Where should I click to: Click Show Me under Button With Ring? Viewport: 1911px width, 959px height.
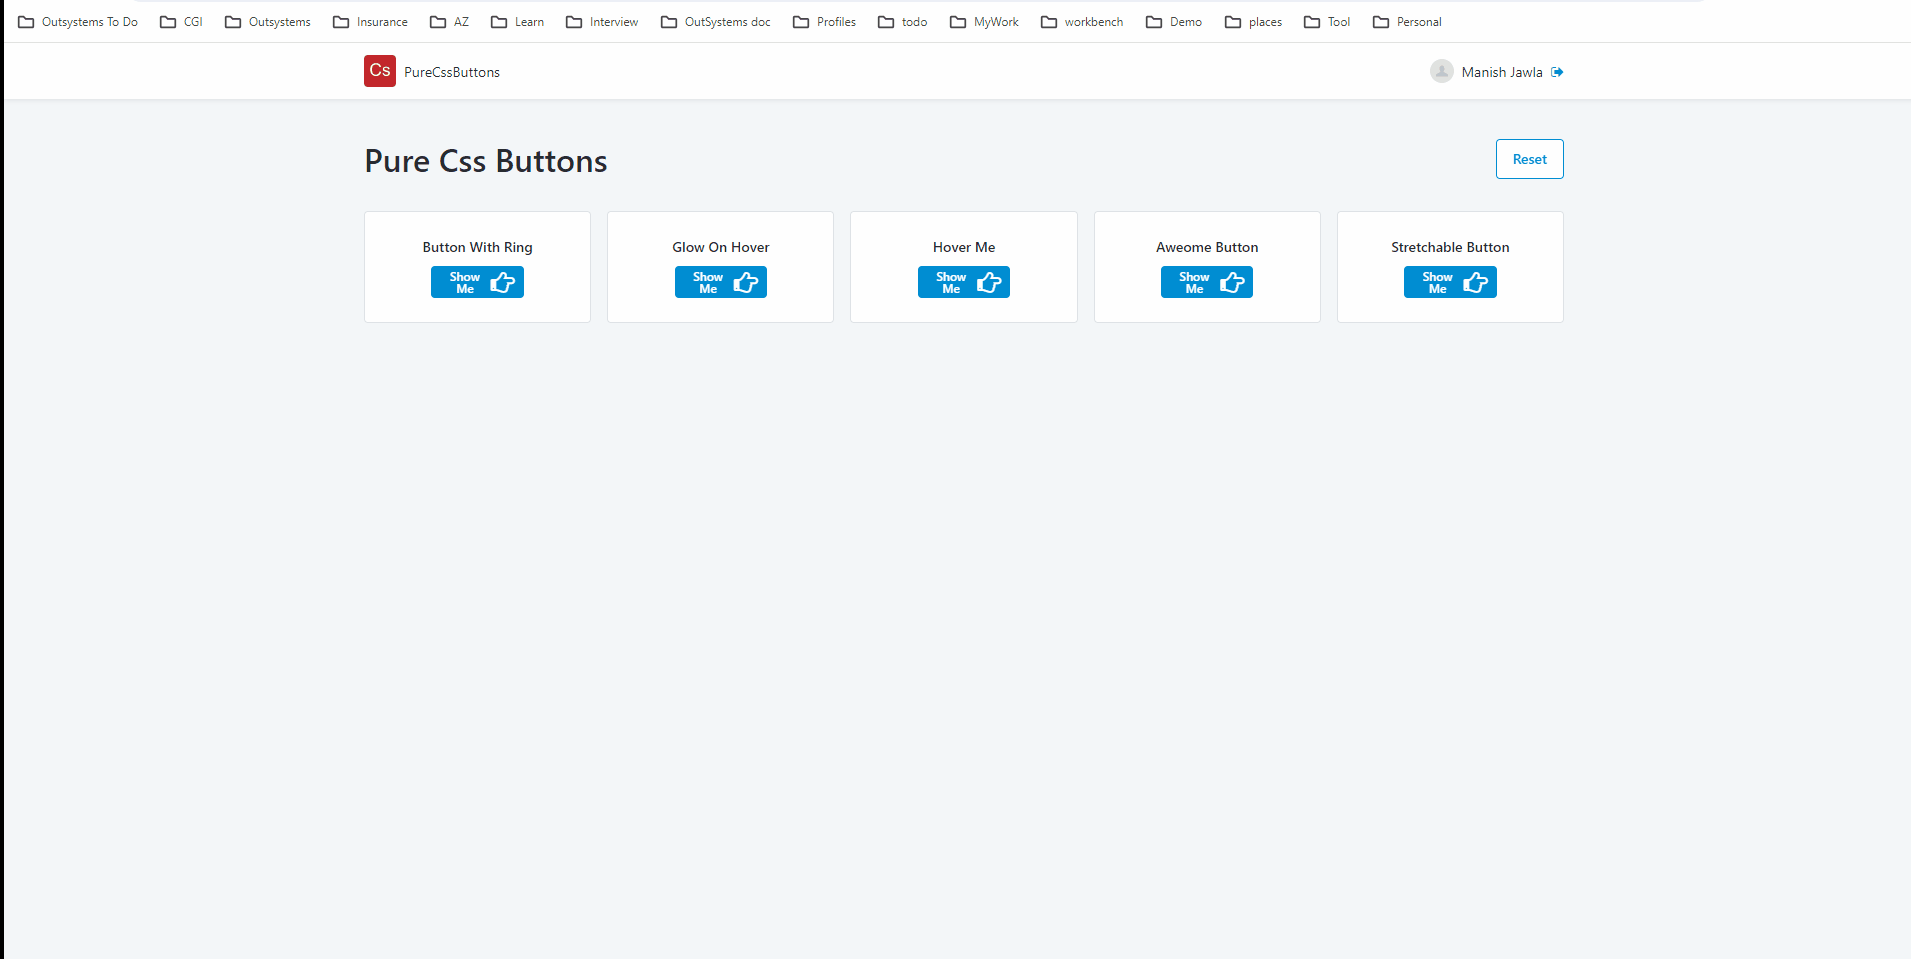pyautogui.click(x=477, y=282)
